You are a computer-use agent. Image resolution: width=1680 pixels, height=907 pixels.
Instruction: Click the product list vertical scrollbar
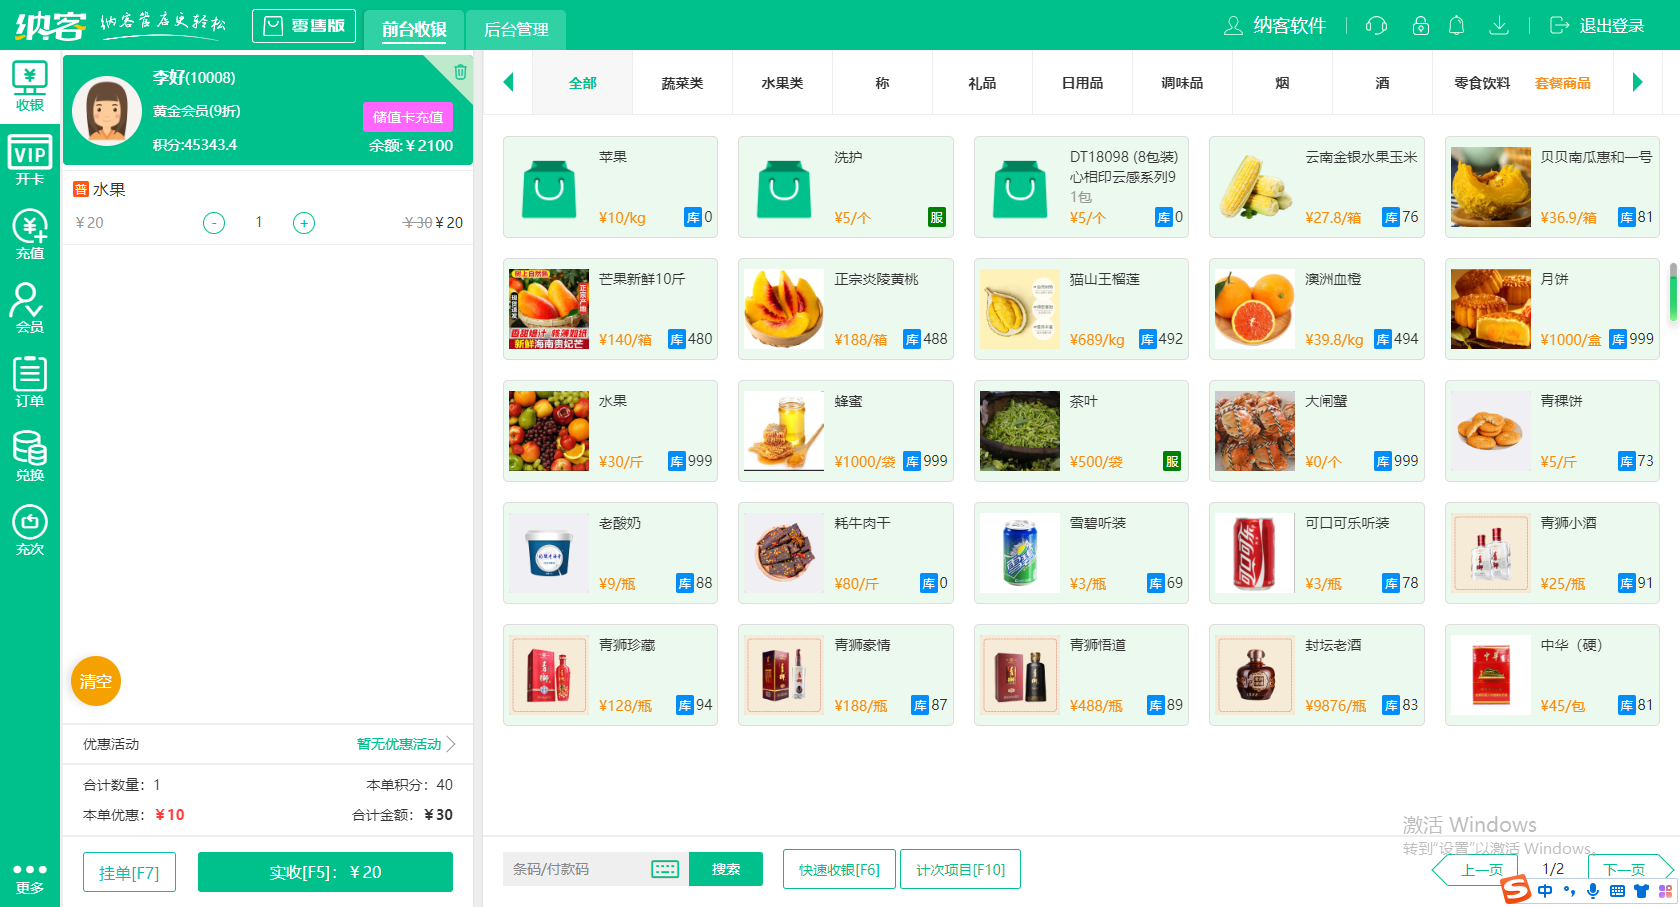click(1673, 292)
